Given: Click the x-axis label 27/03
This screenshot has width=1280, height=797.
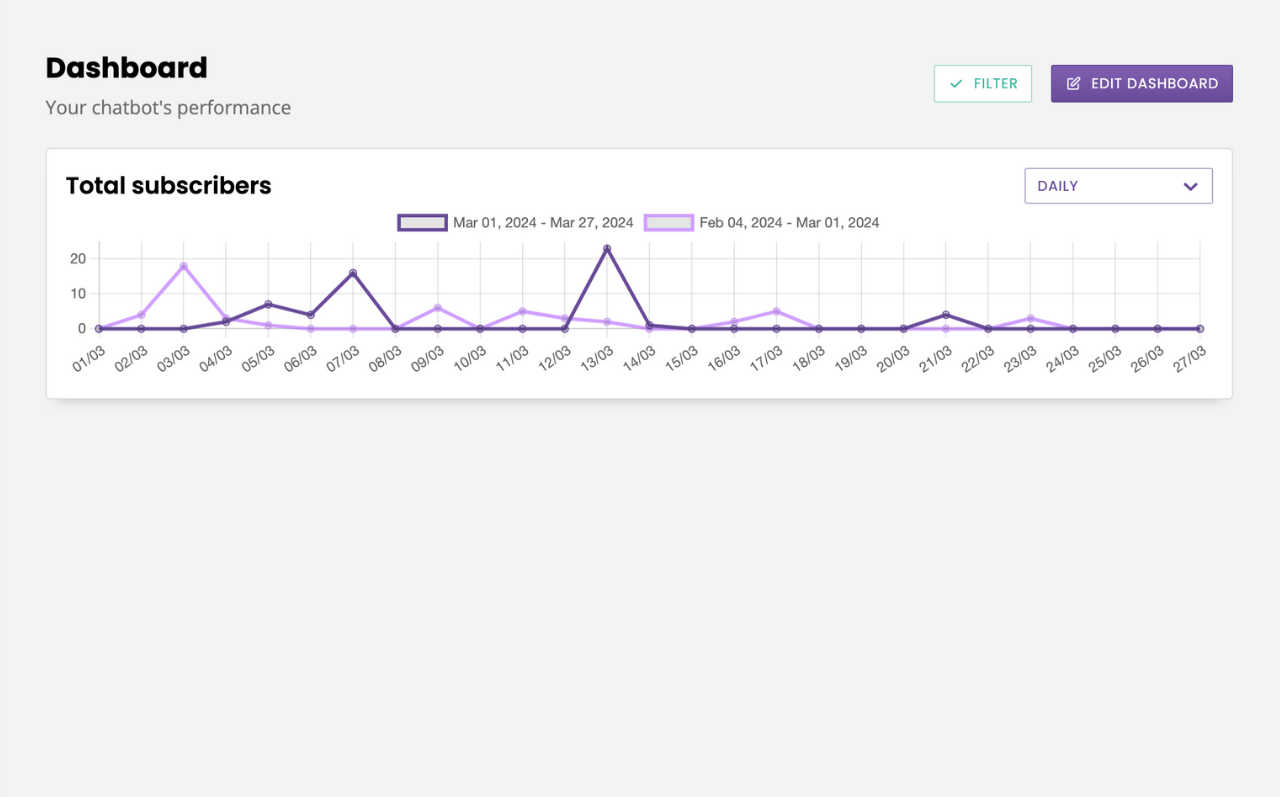Looking at the screenshot, I should [x=1190, y=358].
